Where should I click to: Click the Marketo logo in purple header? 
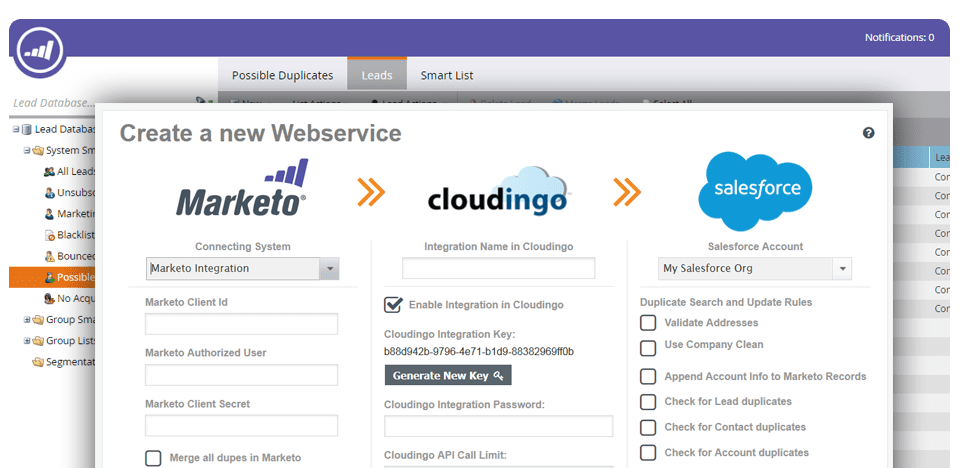click(x=39, y=51)
